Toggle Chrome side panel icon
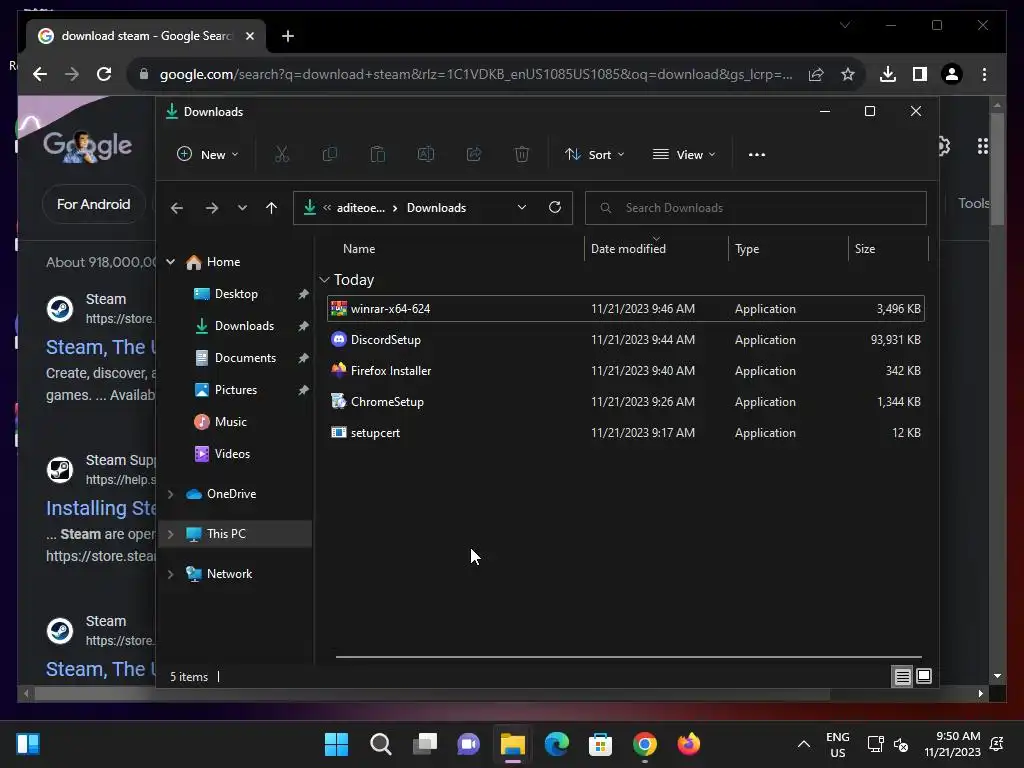 point(920,74)
